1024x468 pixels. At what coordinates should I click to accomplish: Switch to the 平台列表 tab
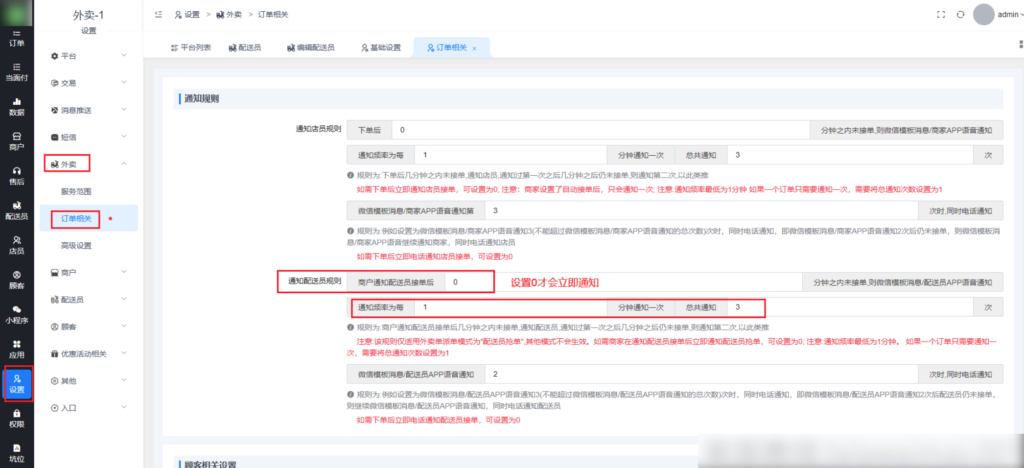pyautogui.click(x=190, y=48)
